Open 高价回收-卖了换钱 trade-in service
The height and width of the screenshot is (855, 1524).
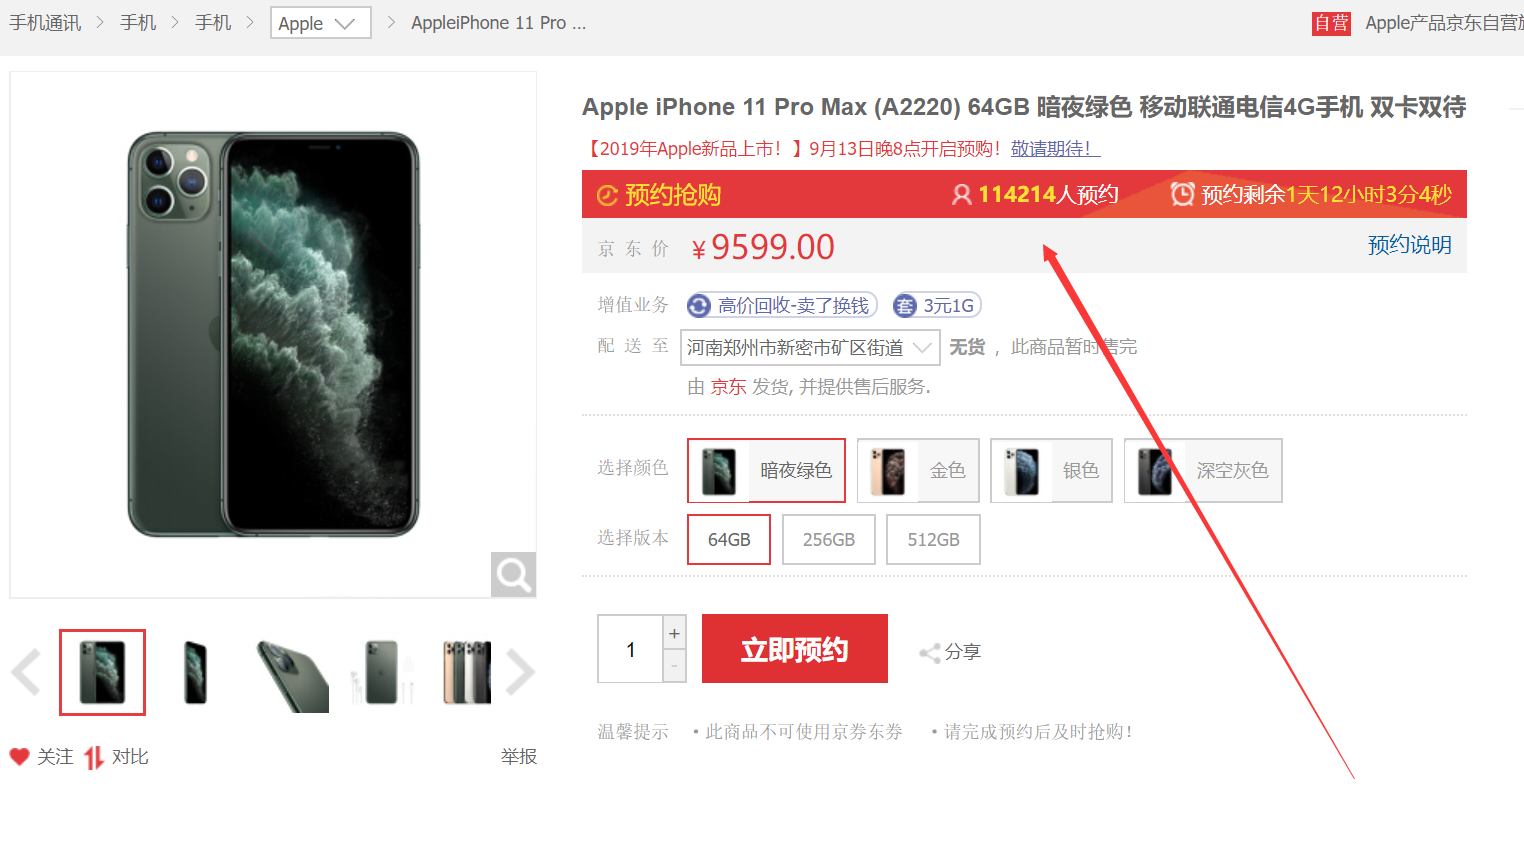click(782, 305)
